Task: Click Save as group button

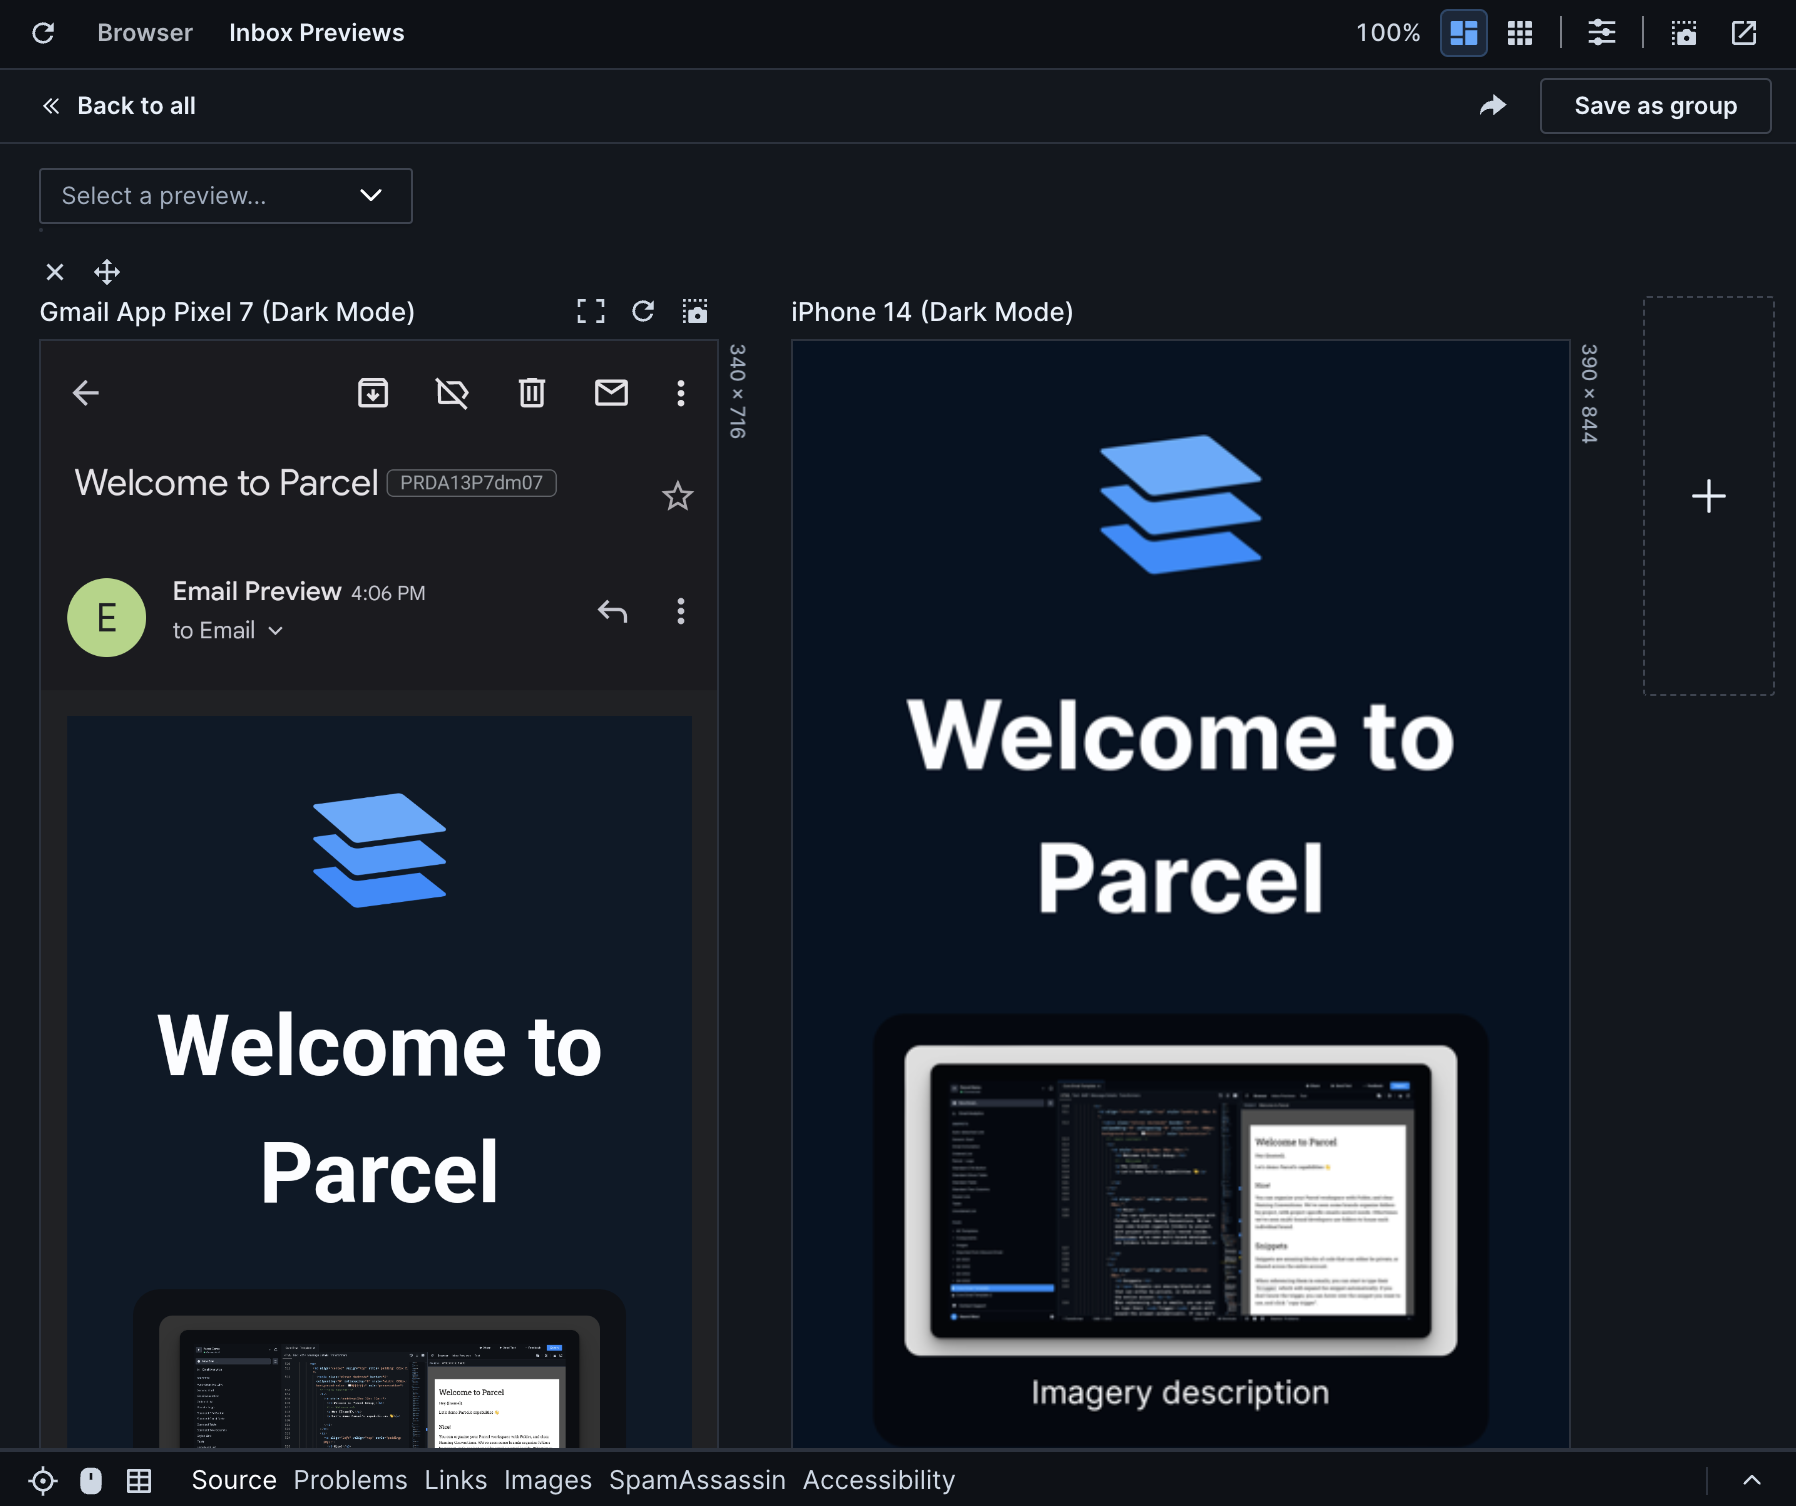Action: pyautogui.click(x=1655, y=106)
